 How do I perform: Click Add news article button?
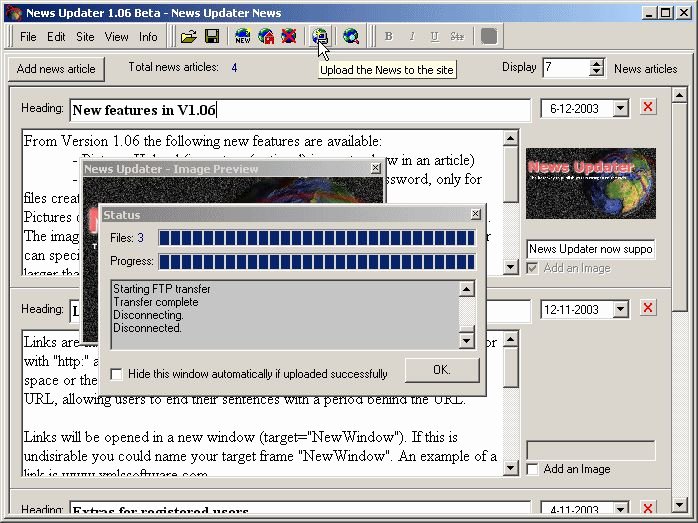pos(56,69)
